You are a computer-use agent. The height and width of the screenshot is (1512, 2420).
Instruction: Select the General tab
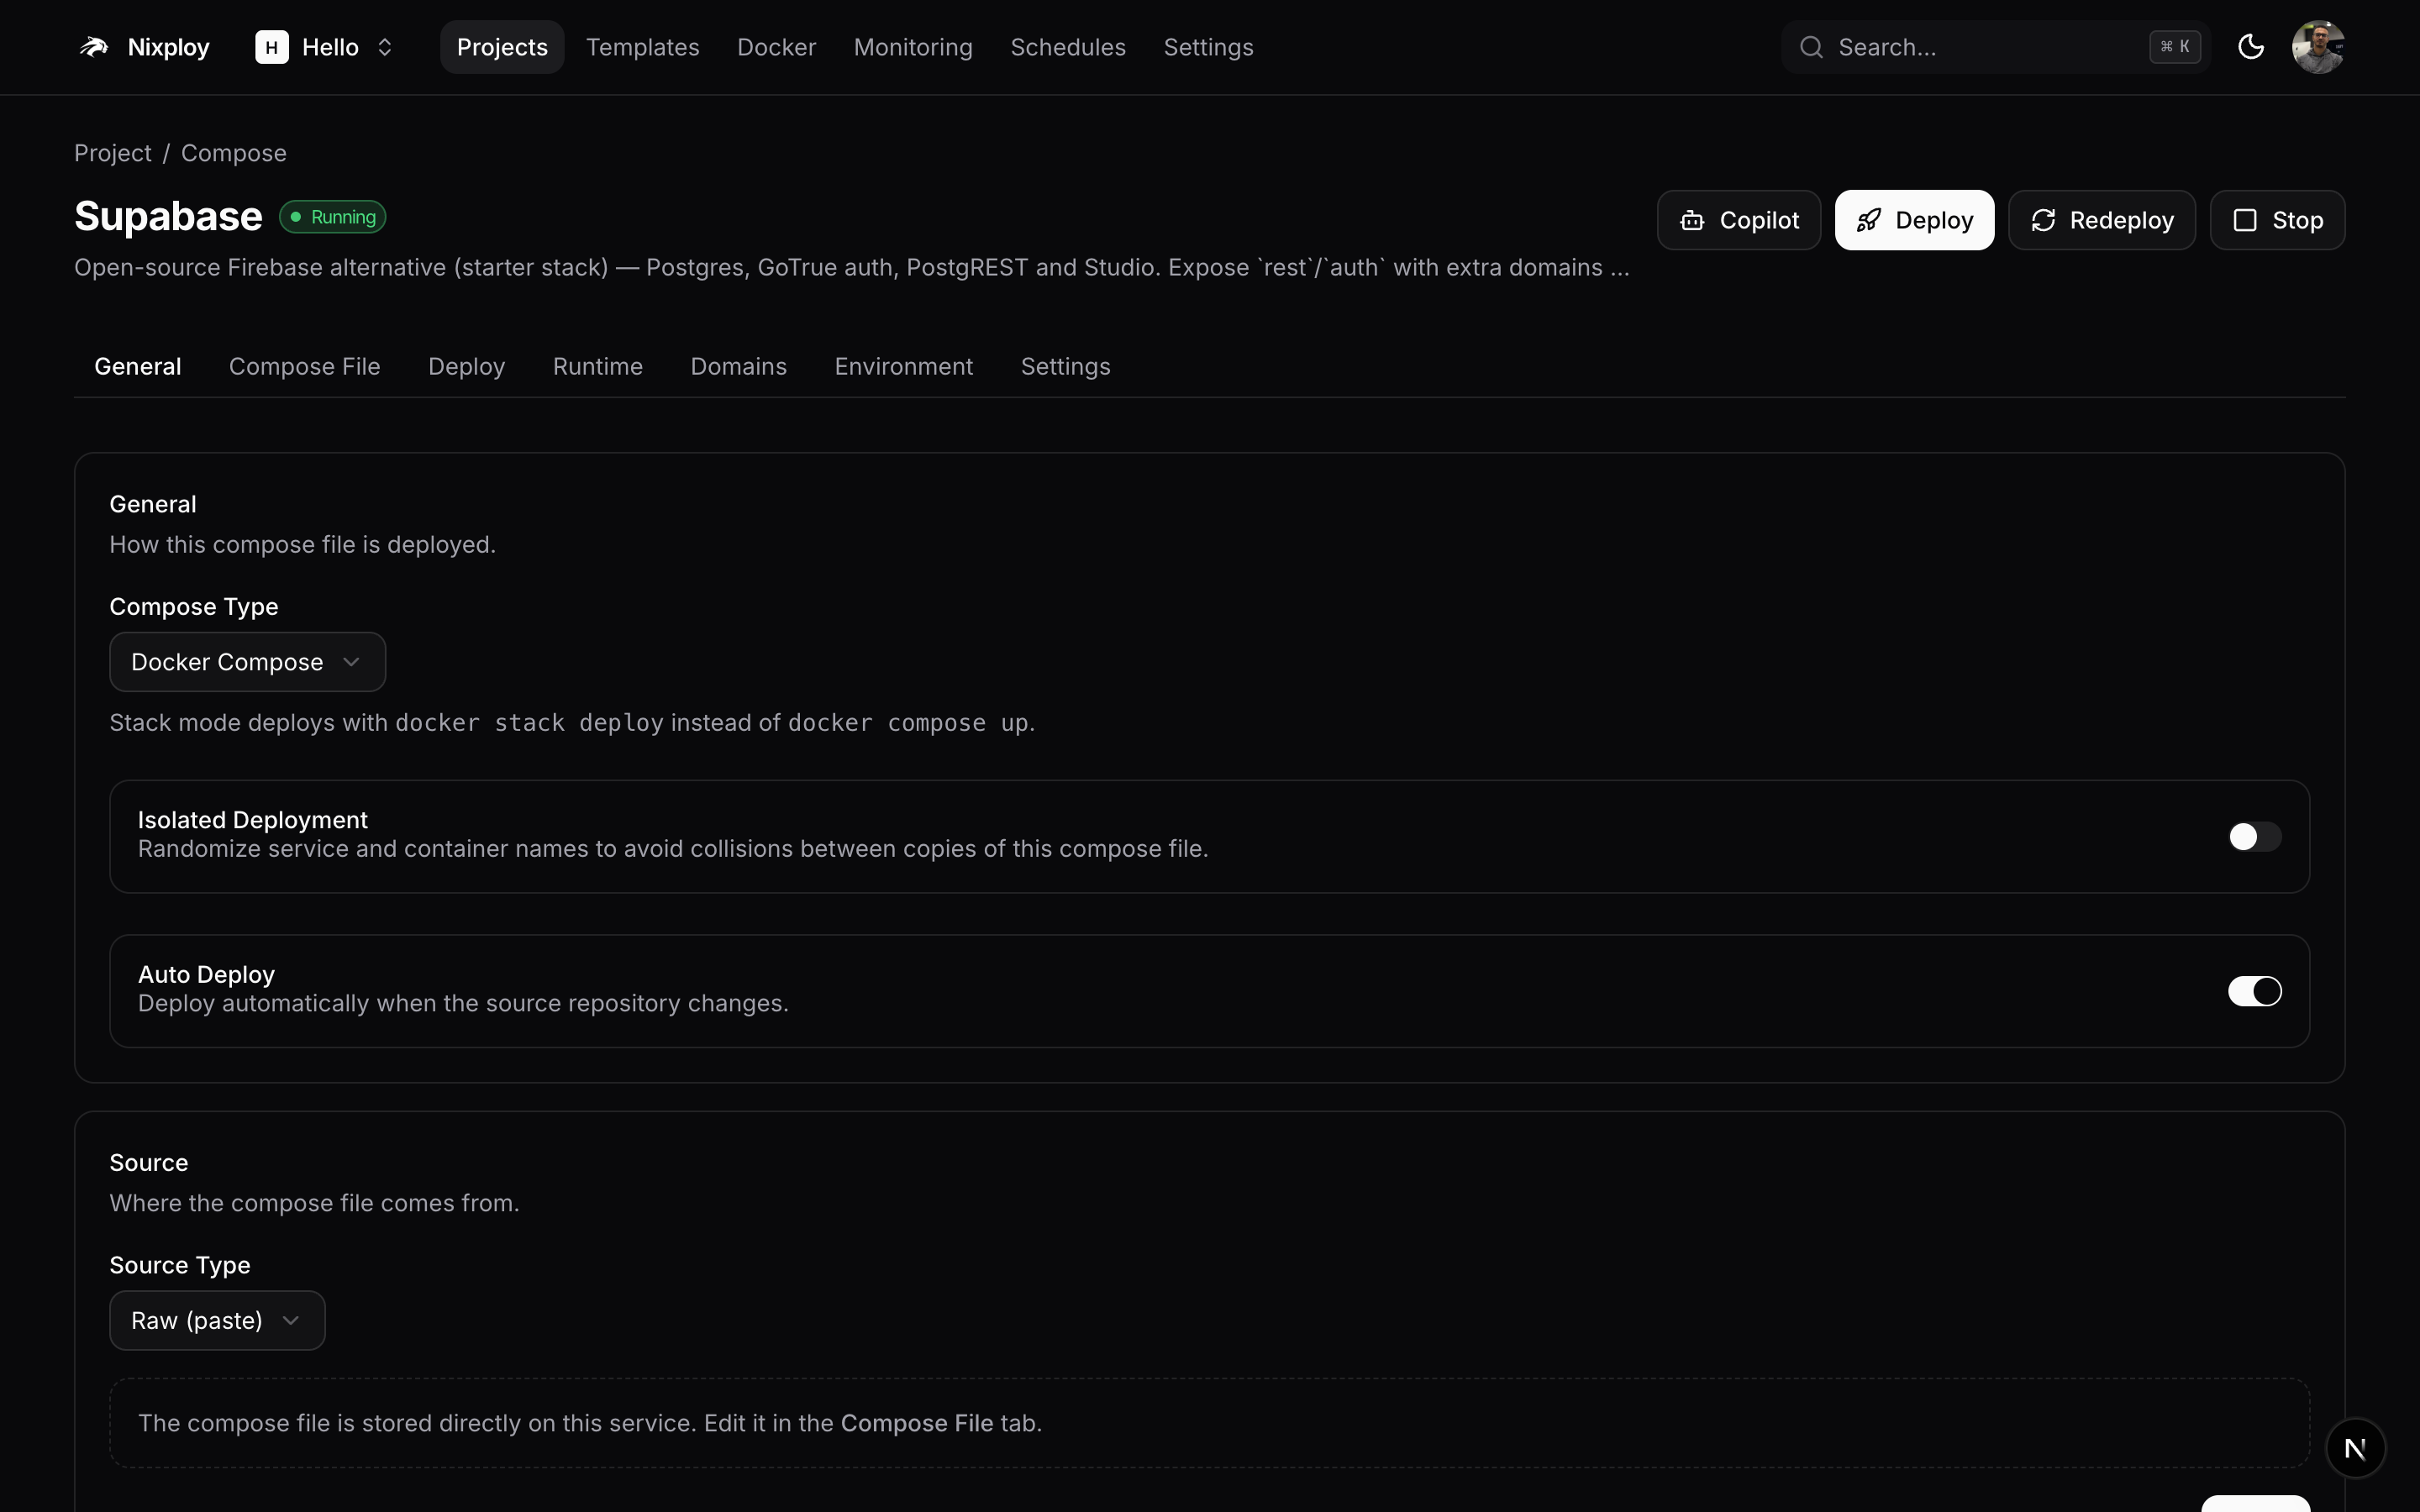point(138,367)
